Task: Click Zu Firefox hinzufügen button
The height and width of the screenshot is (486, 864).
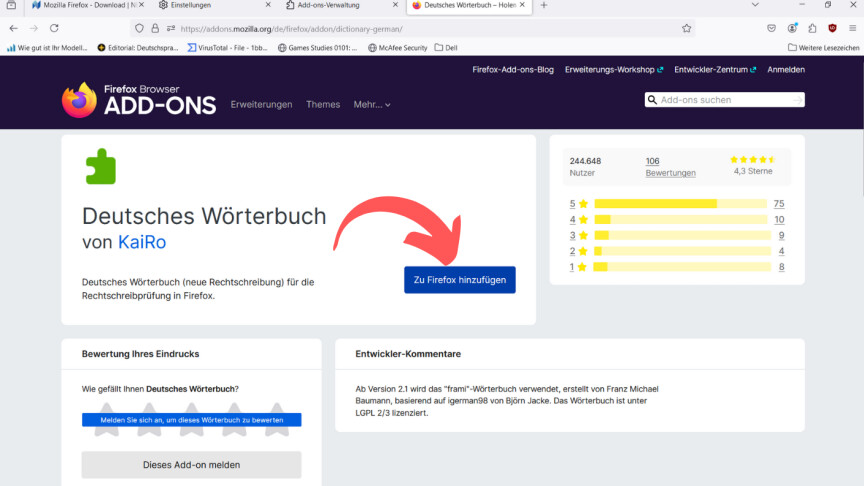Action: tap(460, 280)
